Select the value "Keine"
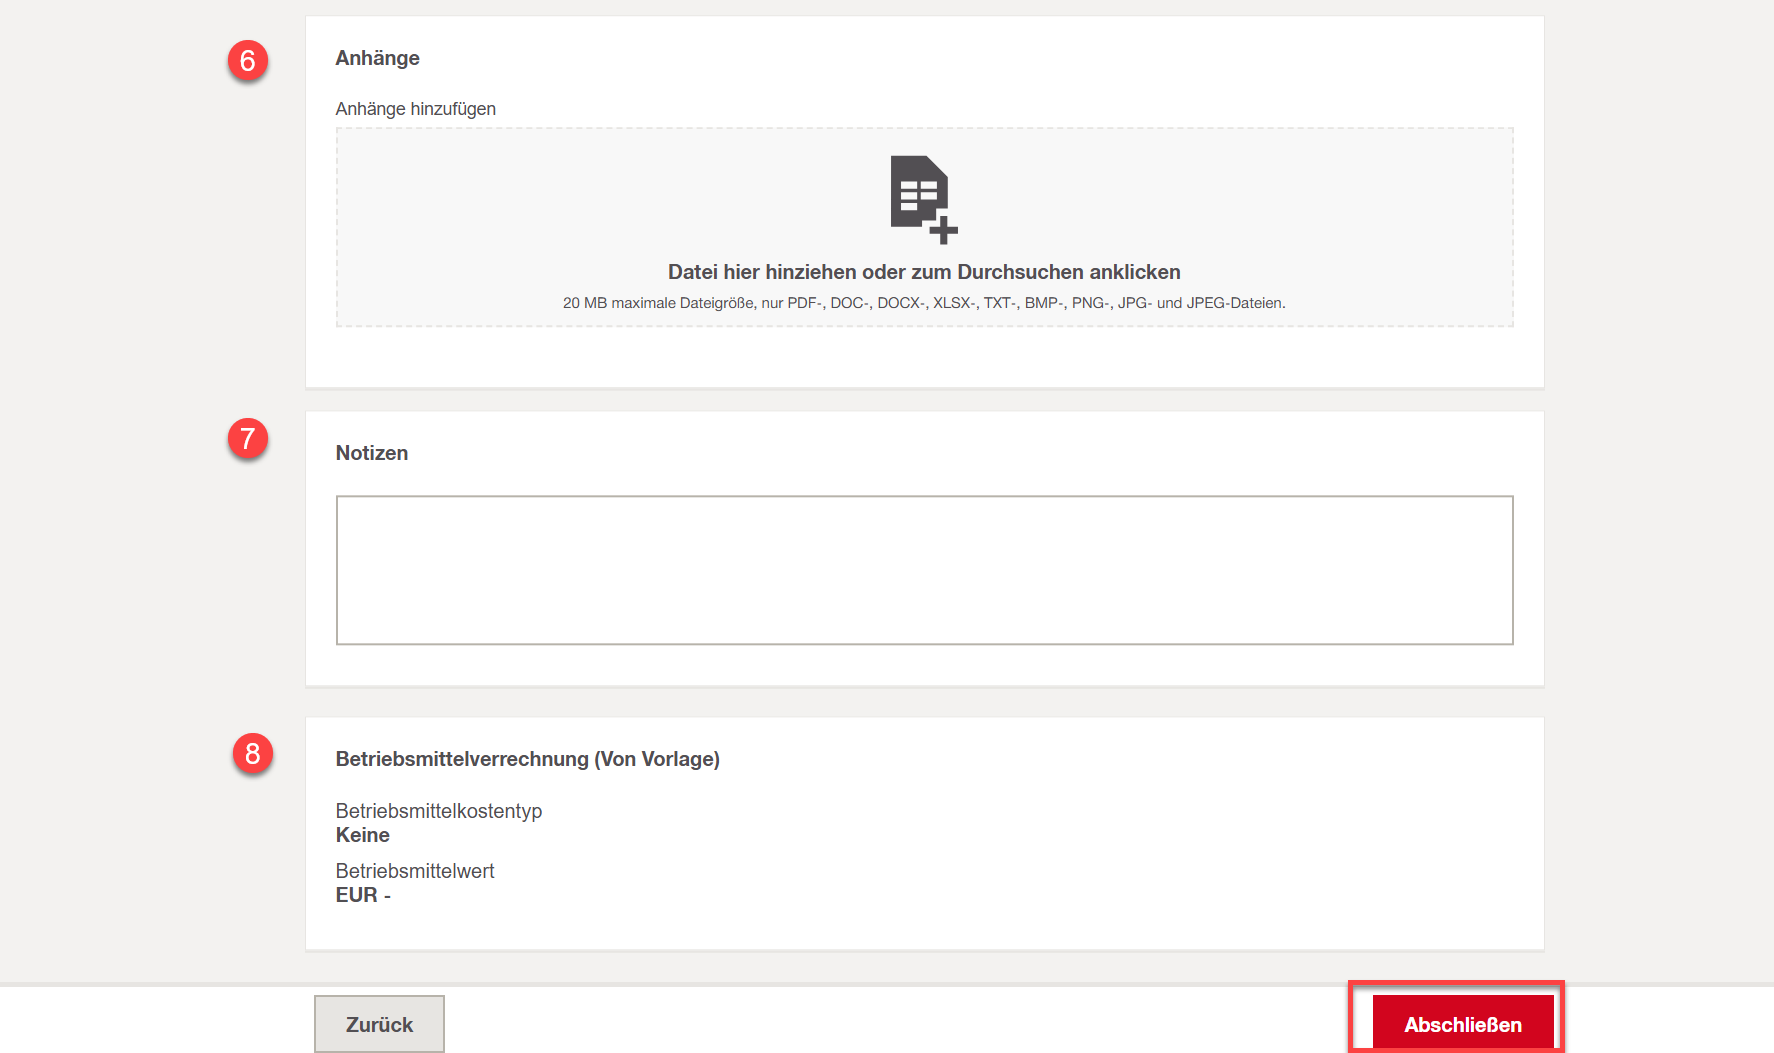 [x=363, y=835]
